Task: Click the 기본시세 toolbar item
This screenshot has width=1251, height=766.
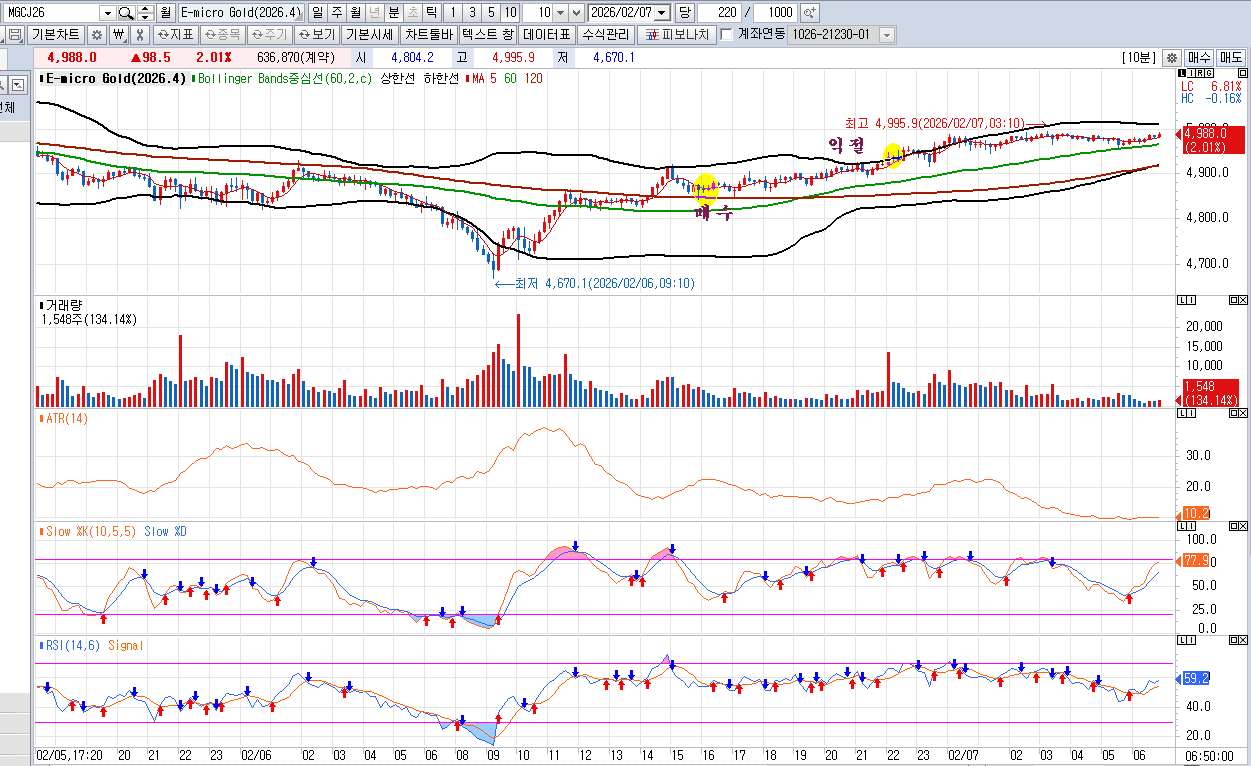Action: (371, 34)
